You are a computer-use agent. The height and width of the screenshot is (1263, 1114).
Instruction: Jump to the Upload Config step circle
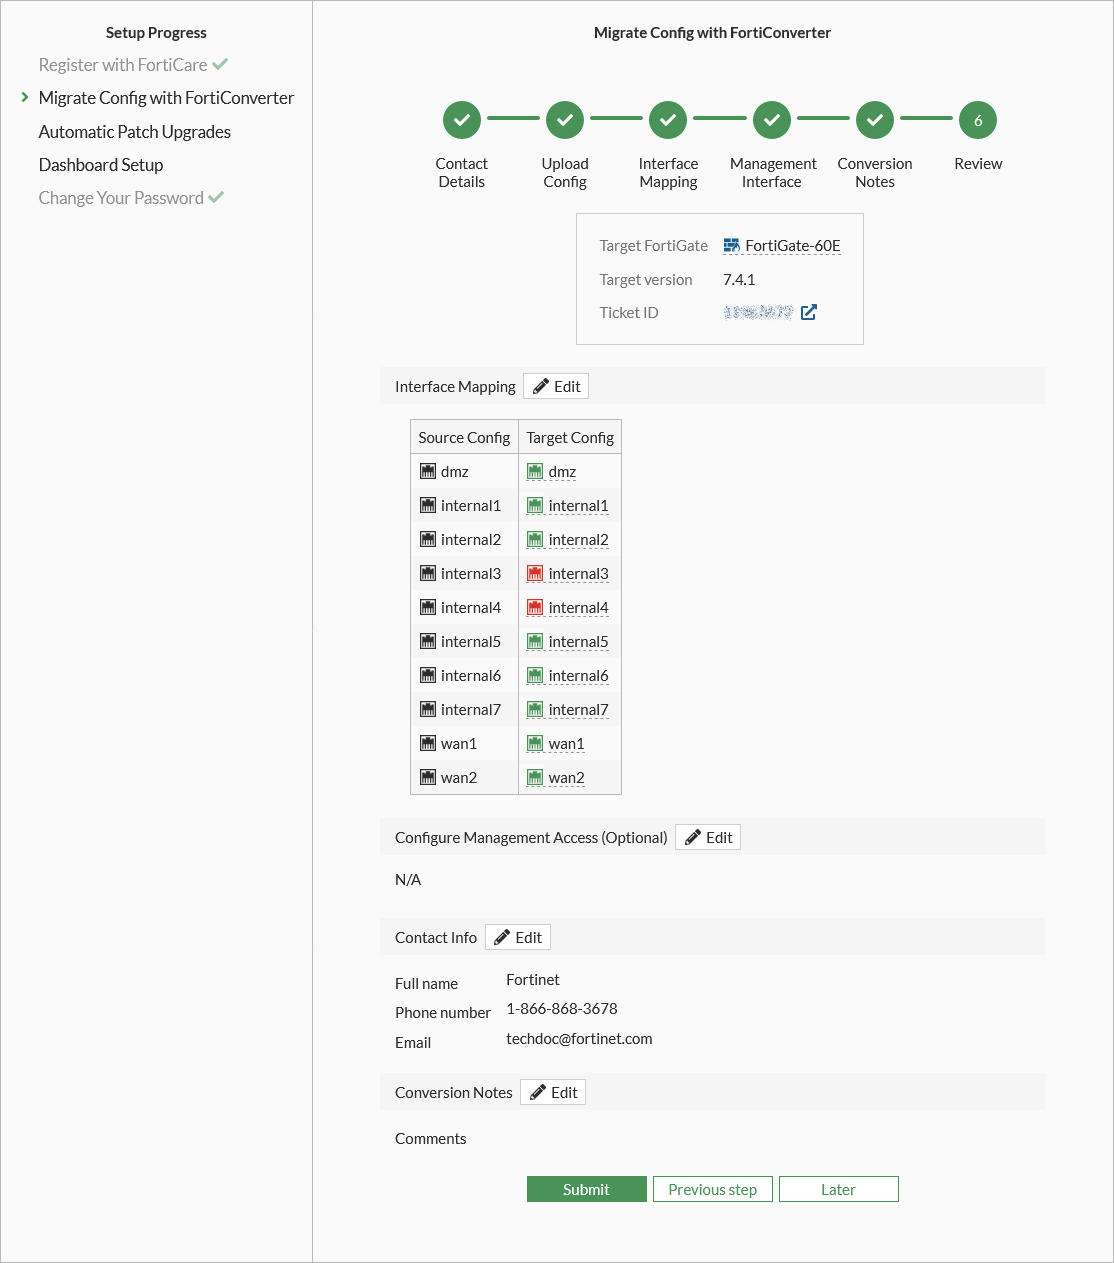coord(565,120)
